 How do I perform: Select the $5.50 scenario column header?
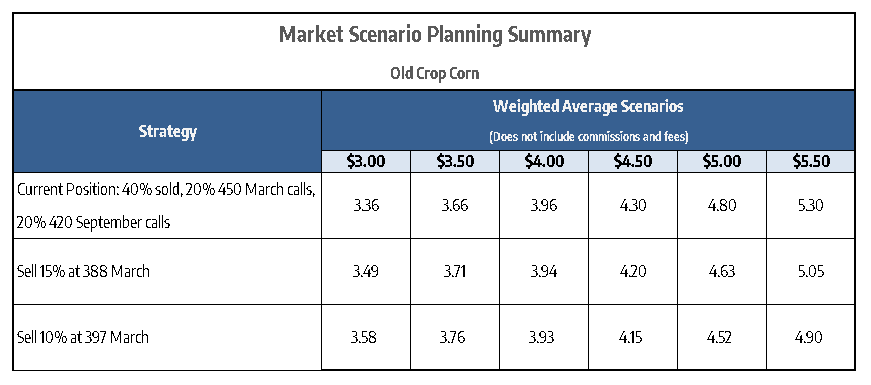pyautogui.click(x=810, y=162)
